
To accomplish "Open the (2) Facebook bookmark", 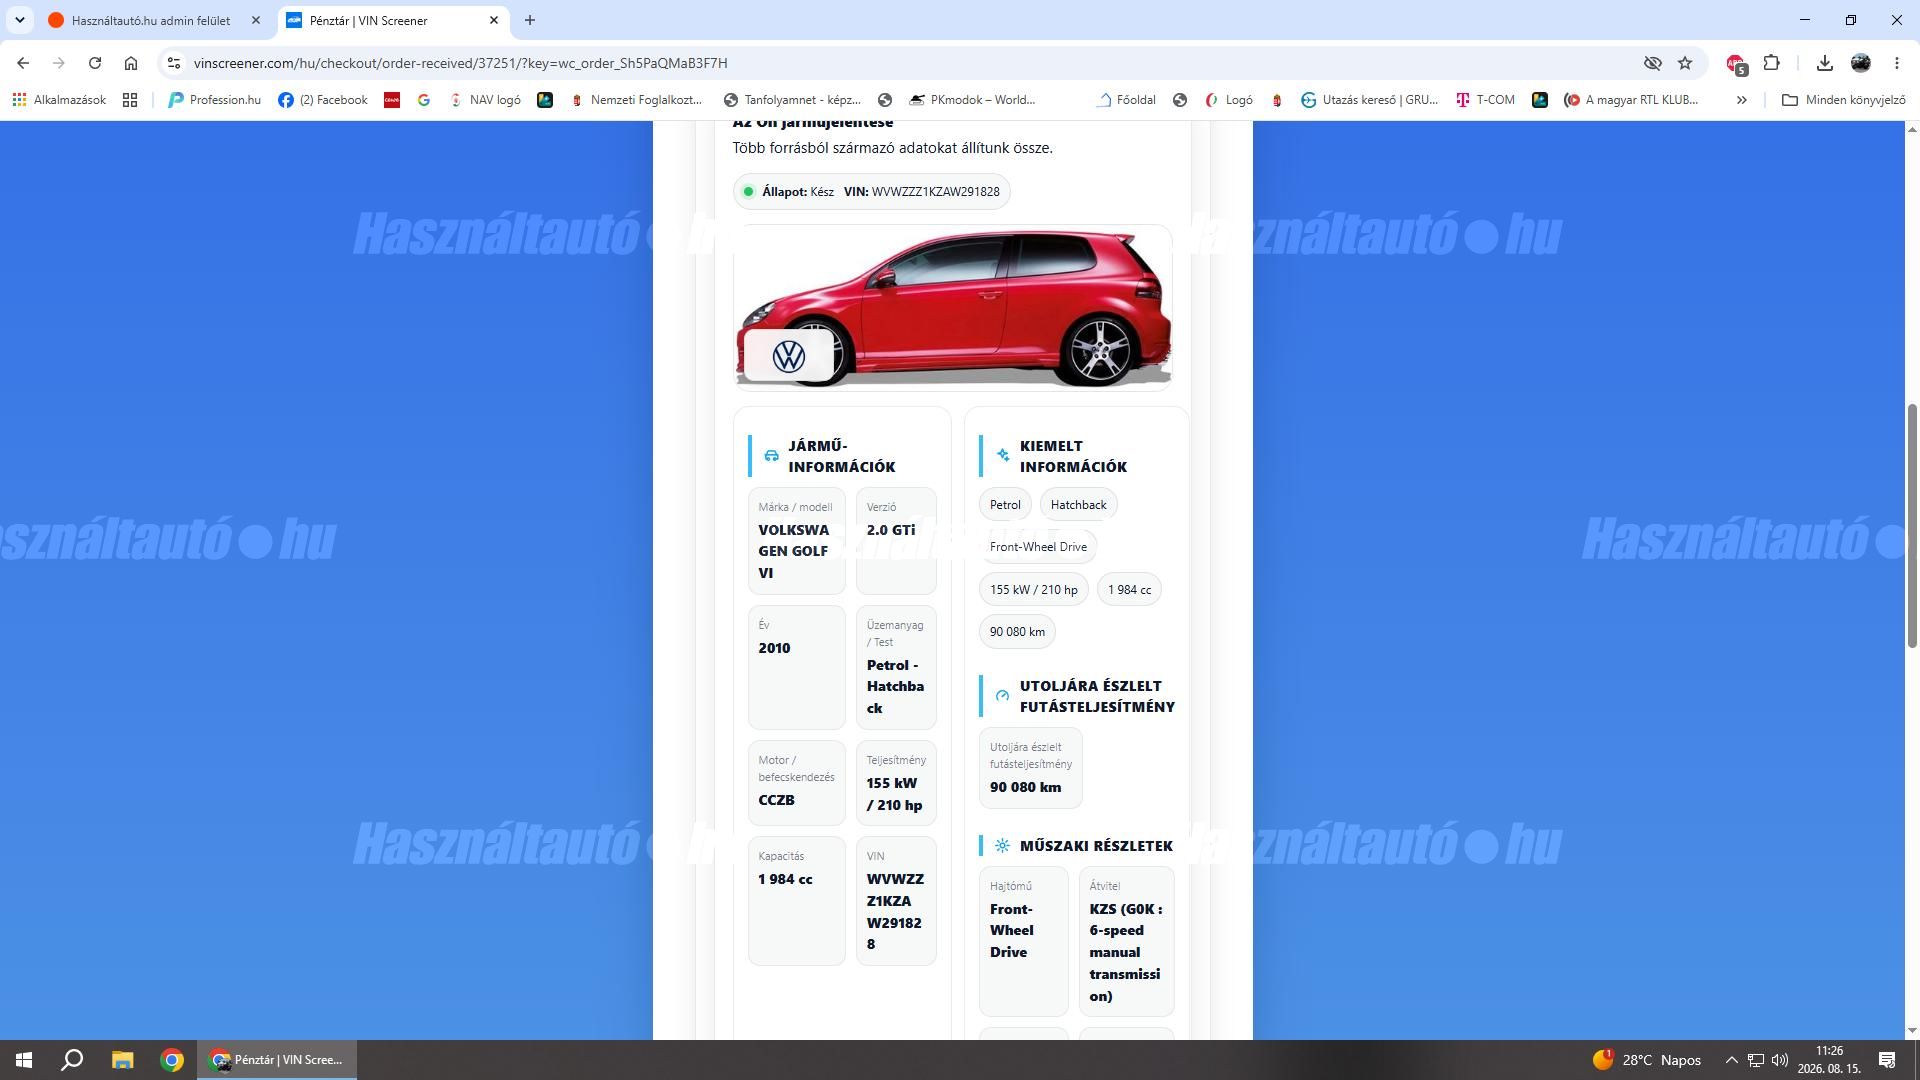I will pos(323,100).
